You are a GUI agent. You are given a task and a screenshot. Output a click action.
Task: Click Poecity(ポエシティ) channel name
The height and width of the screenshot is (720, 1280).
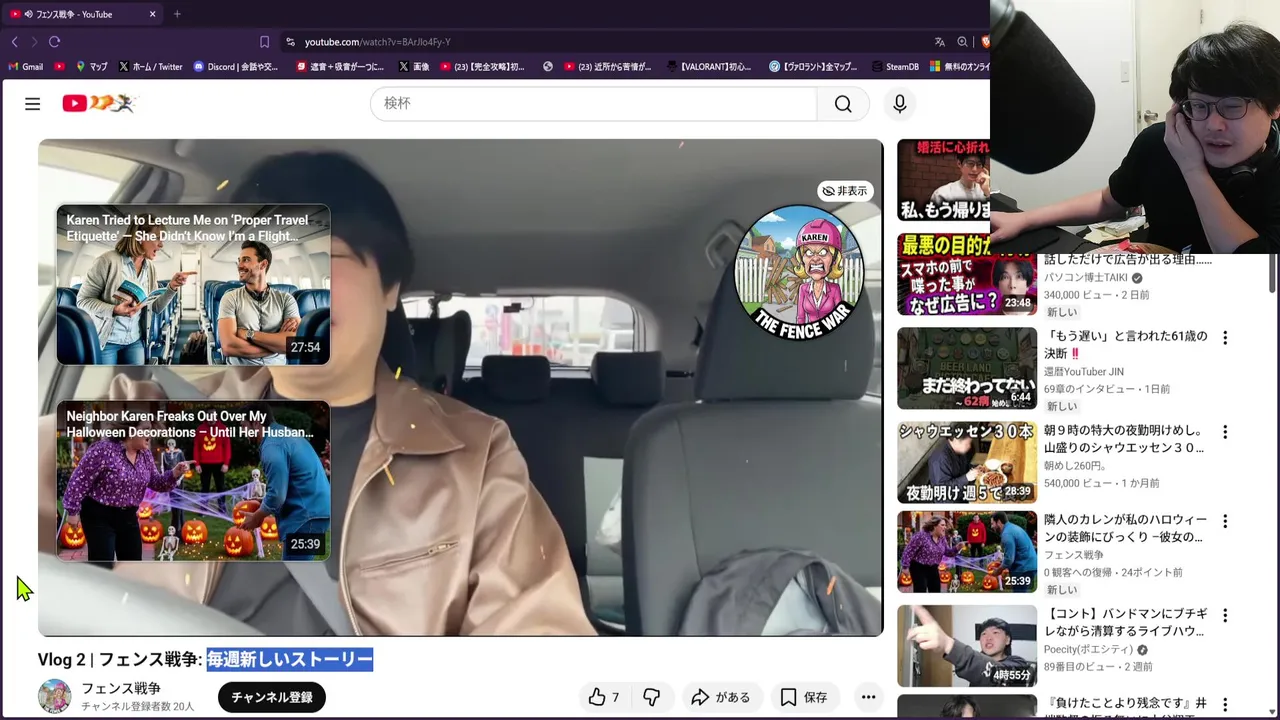(1088, 650)
